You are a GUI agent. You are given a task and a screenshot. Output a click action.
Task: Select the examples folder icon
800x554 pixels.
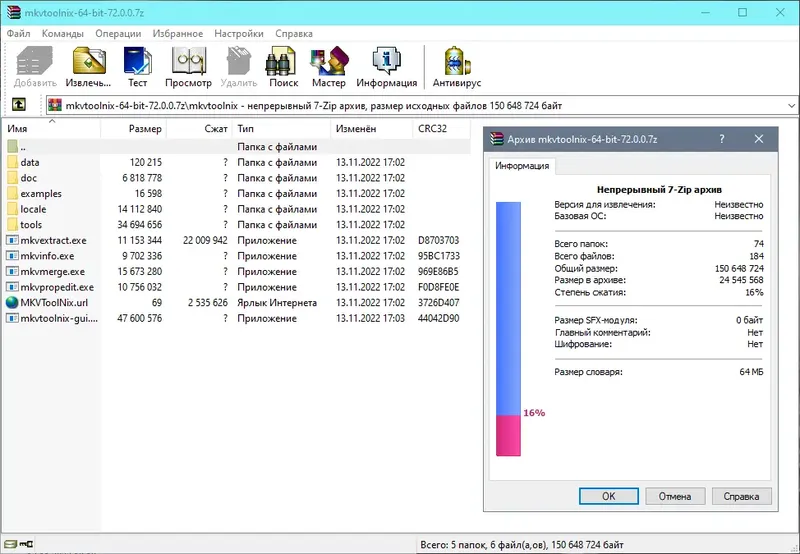point(12,193)
